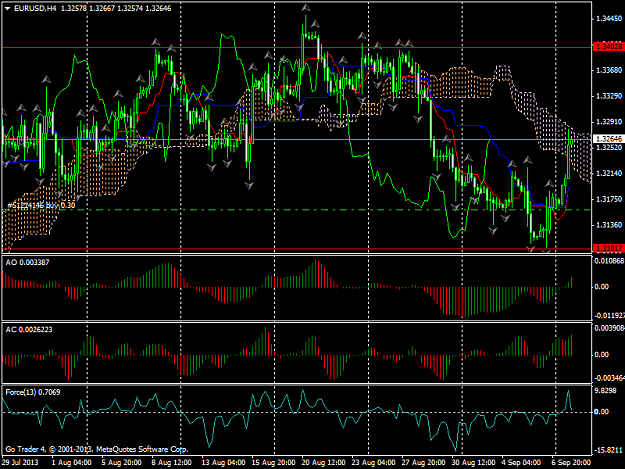Click the 23 Aug 04:00 time label
Viewport: 625px width, 469px height.
tap(373, 462)
